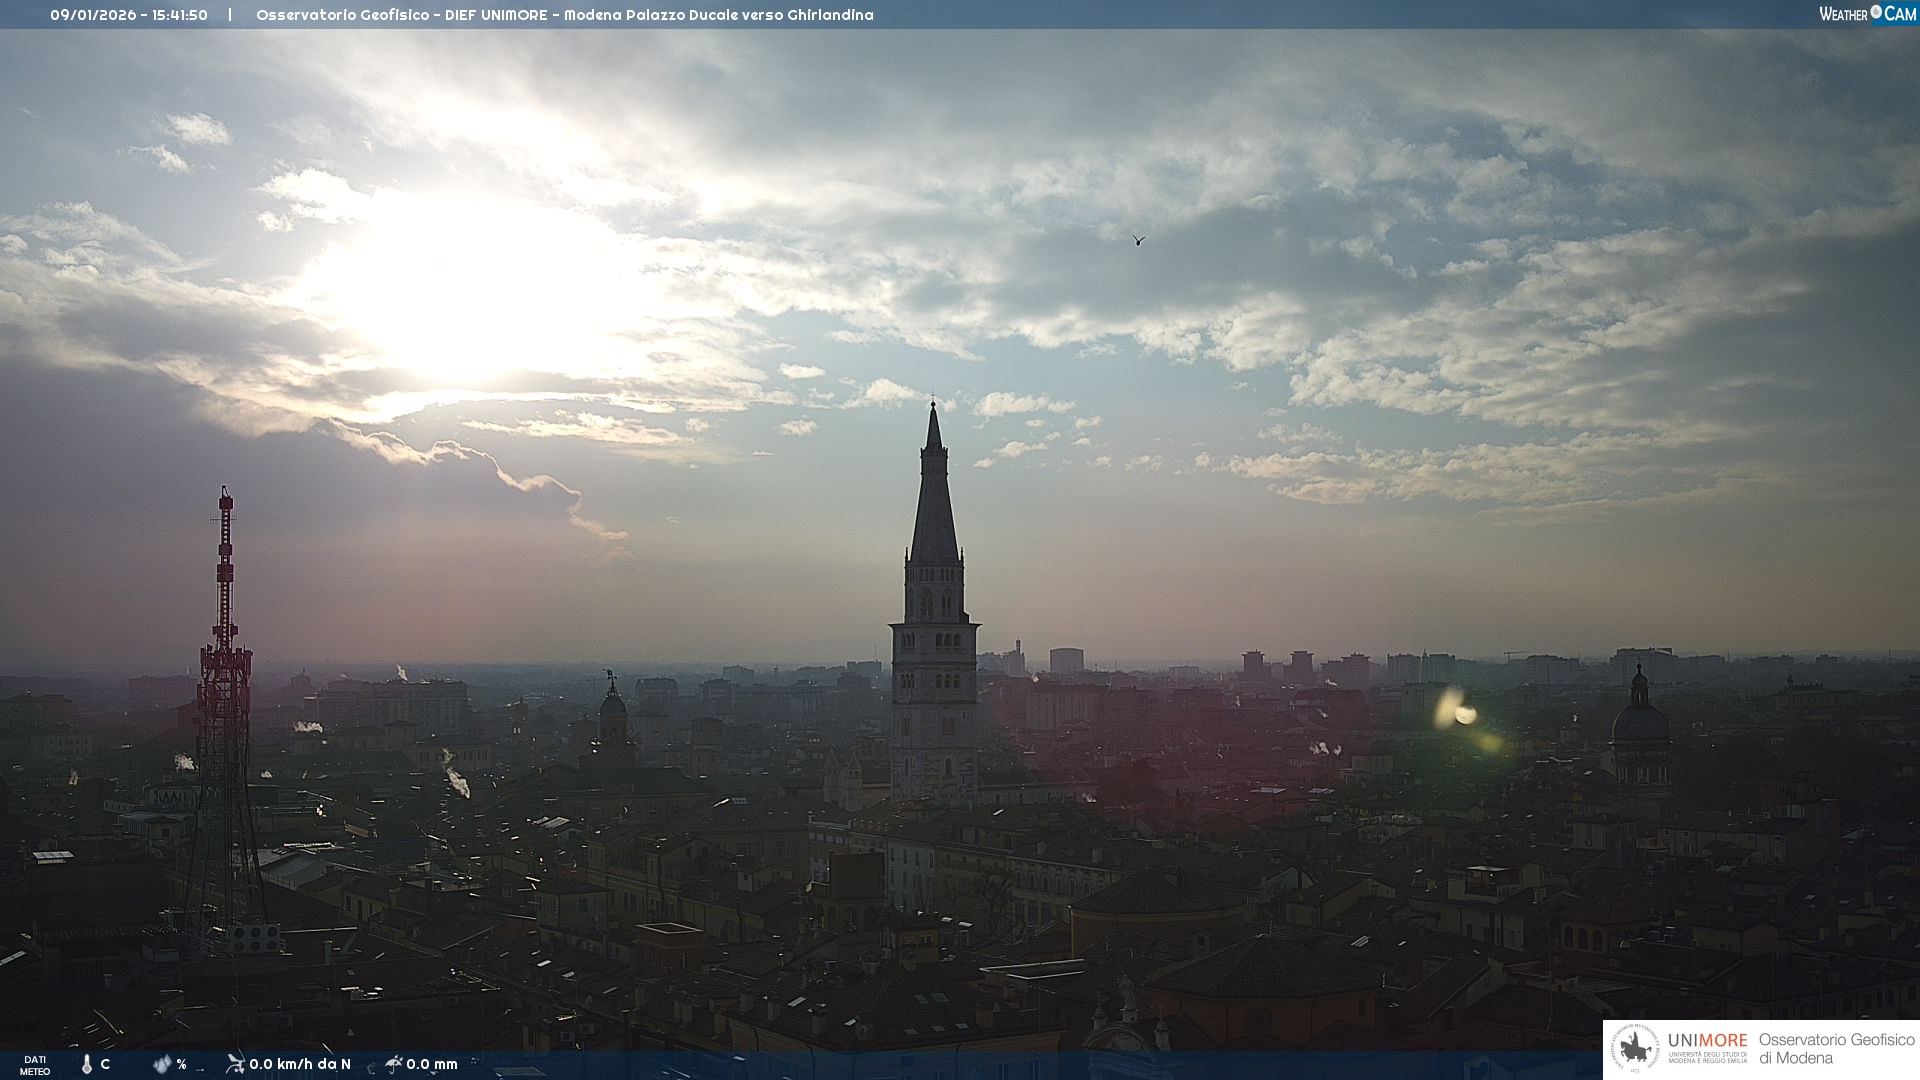Click the Celsius C temperature label

(x=105, y=1064)
